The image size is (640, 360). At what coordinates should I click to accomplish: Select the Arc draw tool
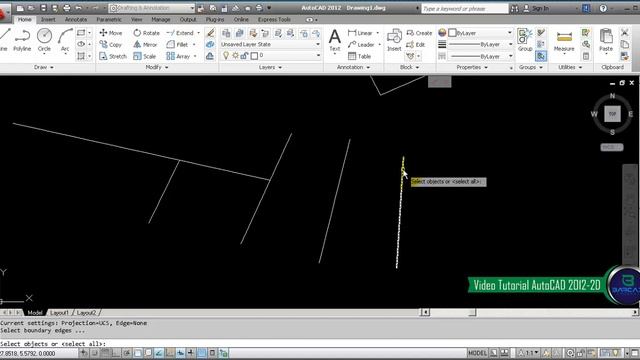coord(65,40)
